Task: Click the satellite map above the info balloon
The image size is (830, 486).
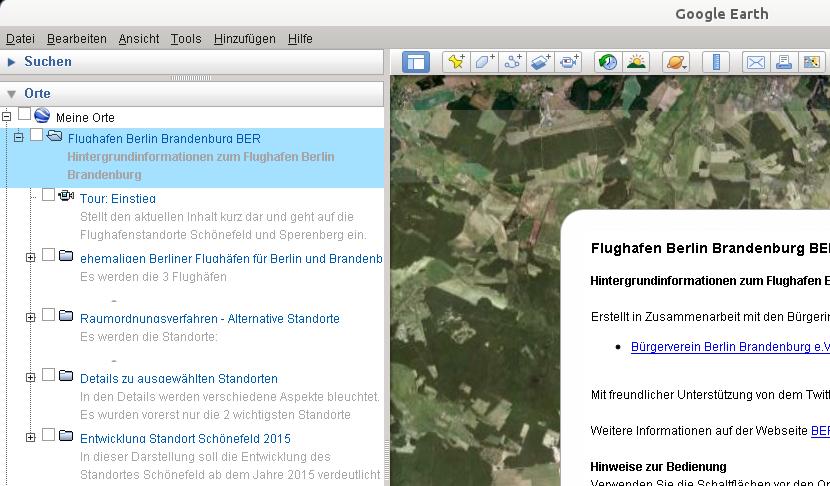Action: coord(609,143)
